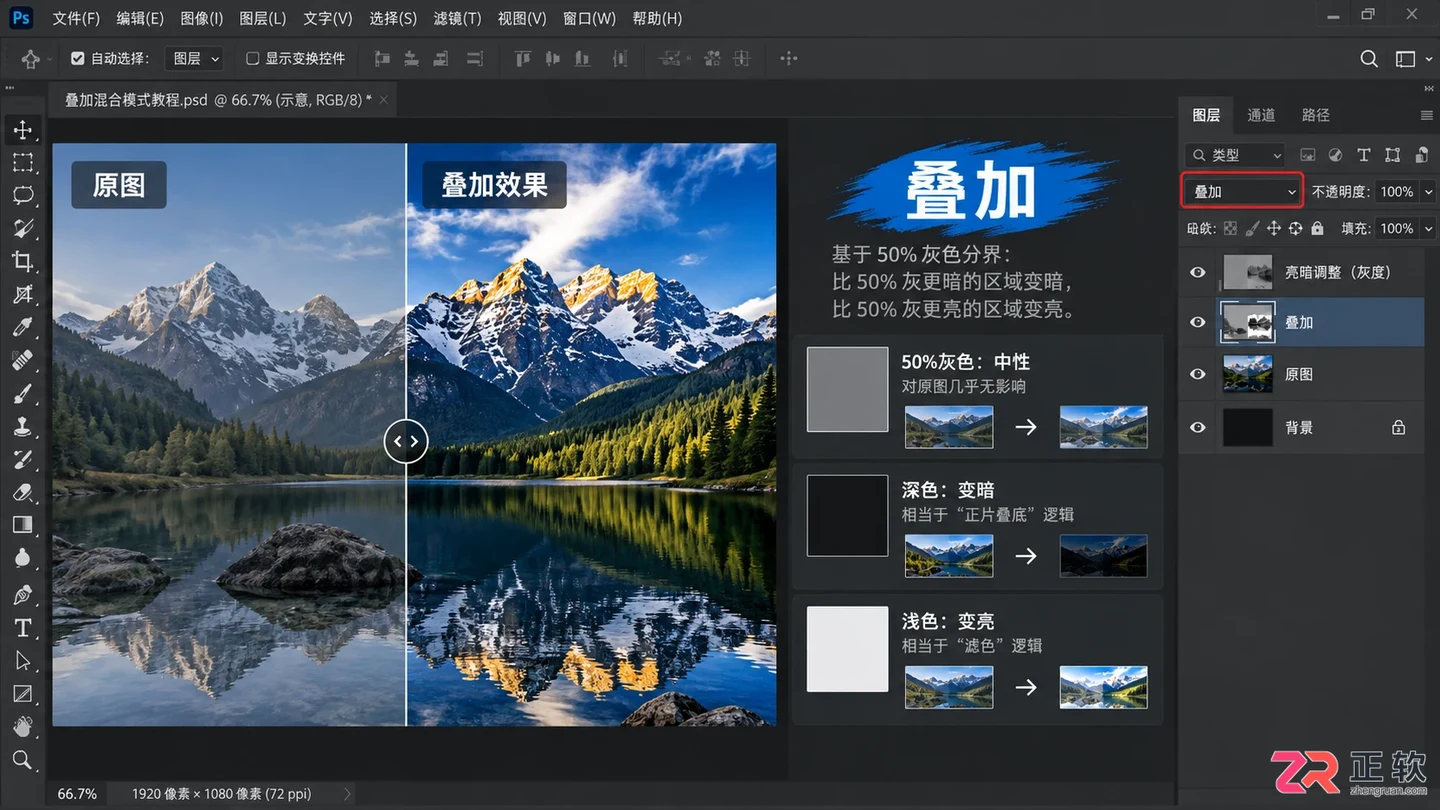Screen dimensions: 1440x810
Task: Open the 文件(F) menu
Action: click(x=76, y=18)
